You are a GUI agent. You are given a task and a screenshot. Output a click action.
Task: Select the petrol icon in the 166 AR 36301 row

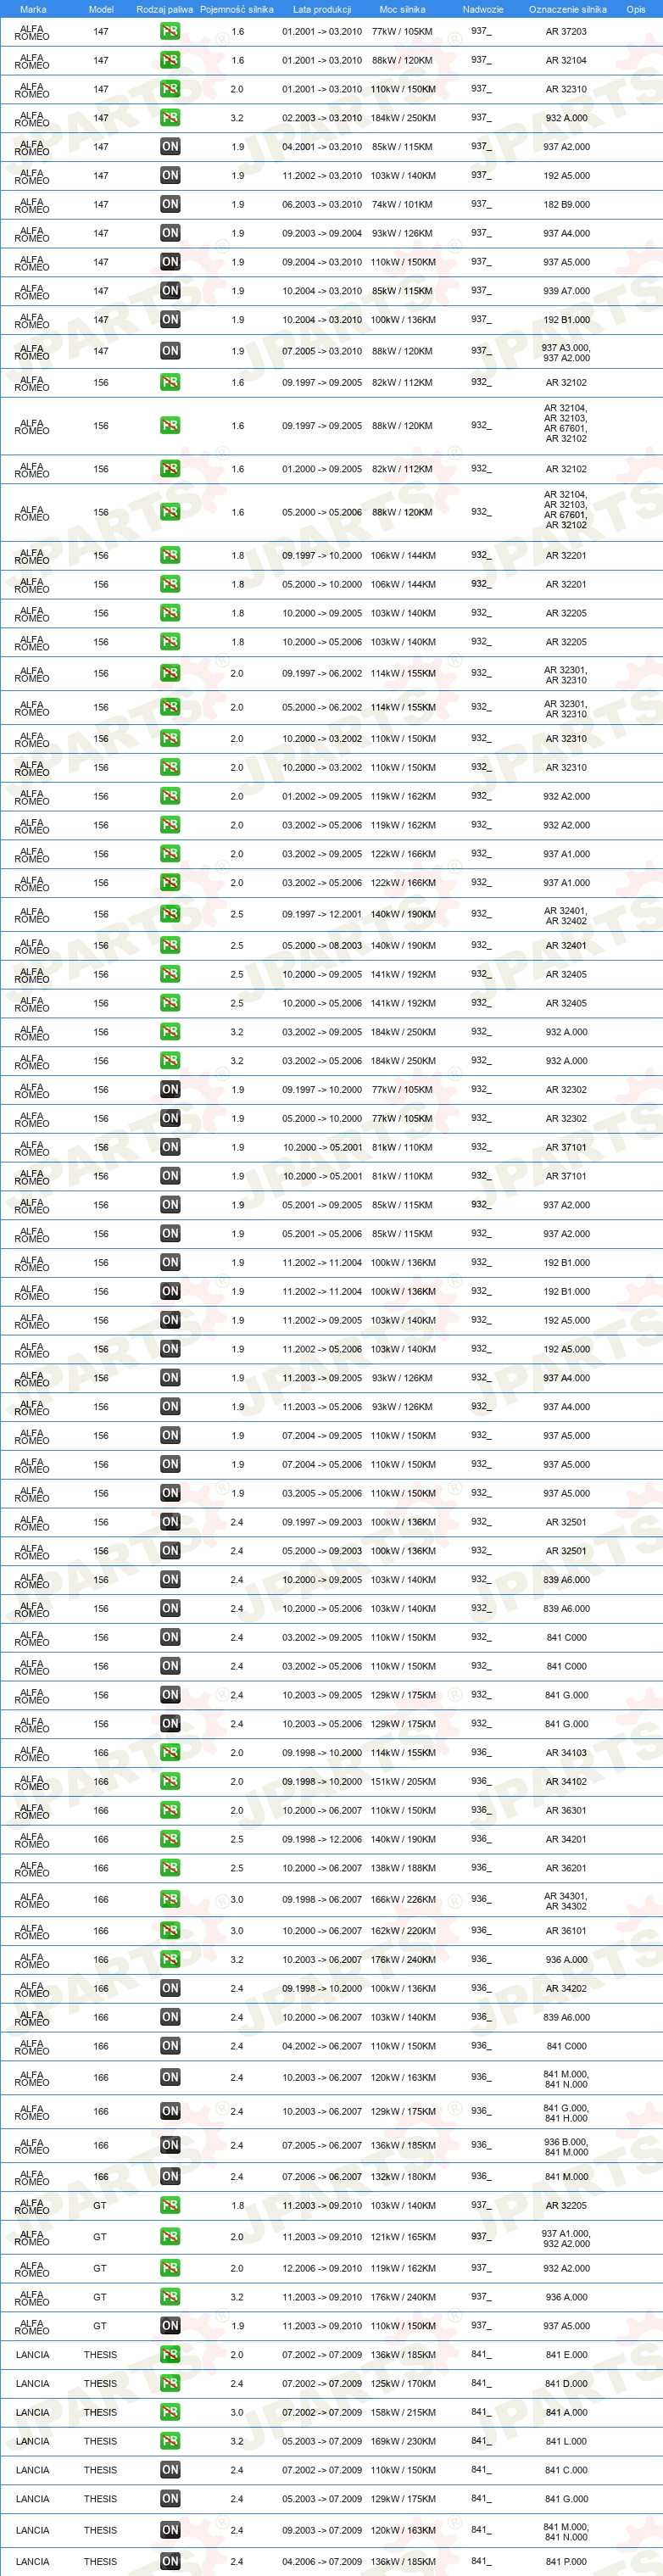click(170, 1811)
